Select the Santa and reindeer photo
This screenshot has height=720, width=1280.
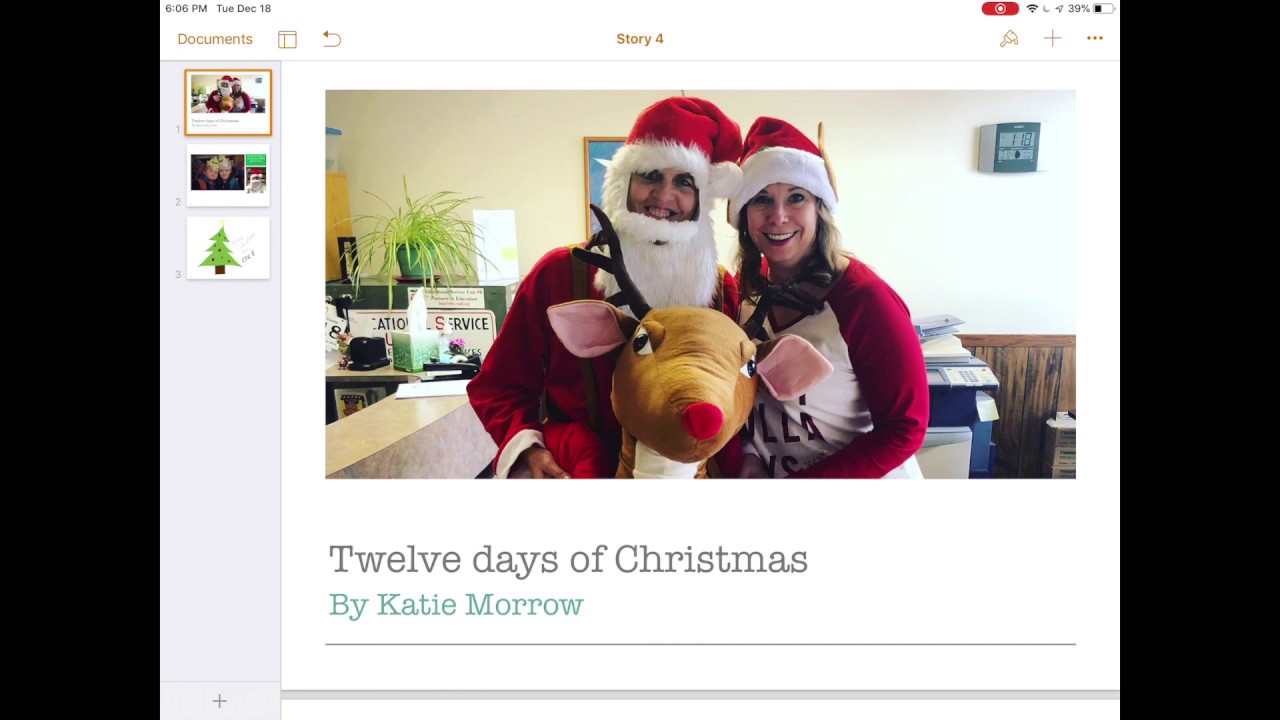(x=700, y=284)
